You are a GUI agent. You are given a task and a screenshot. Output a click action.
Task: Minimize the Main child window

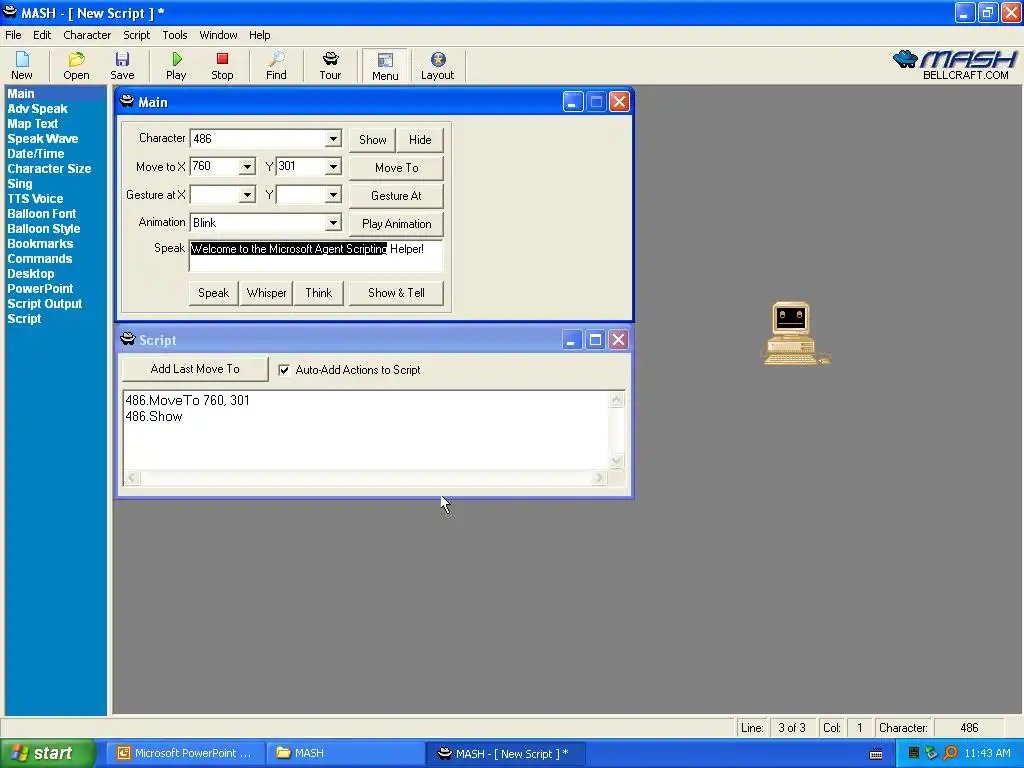[573, 102]
